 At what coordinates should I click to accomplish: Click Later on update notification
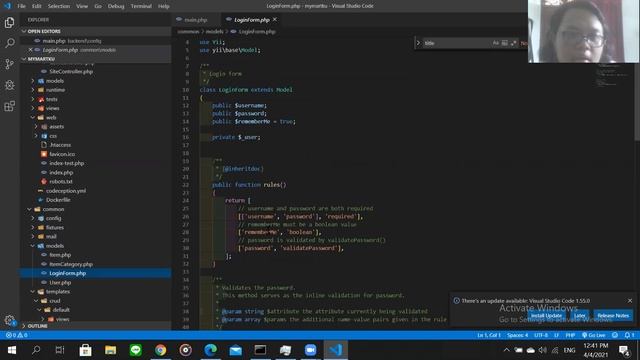580,316
